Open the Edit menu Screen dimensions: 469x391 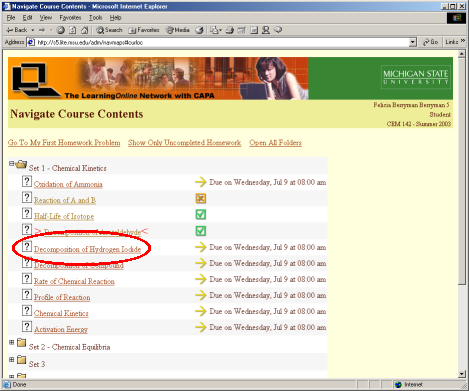[27, 18]
